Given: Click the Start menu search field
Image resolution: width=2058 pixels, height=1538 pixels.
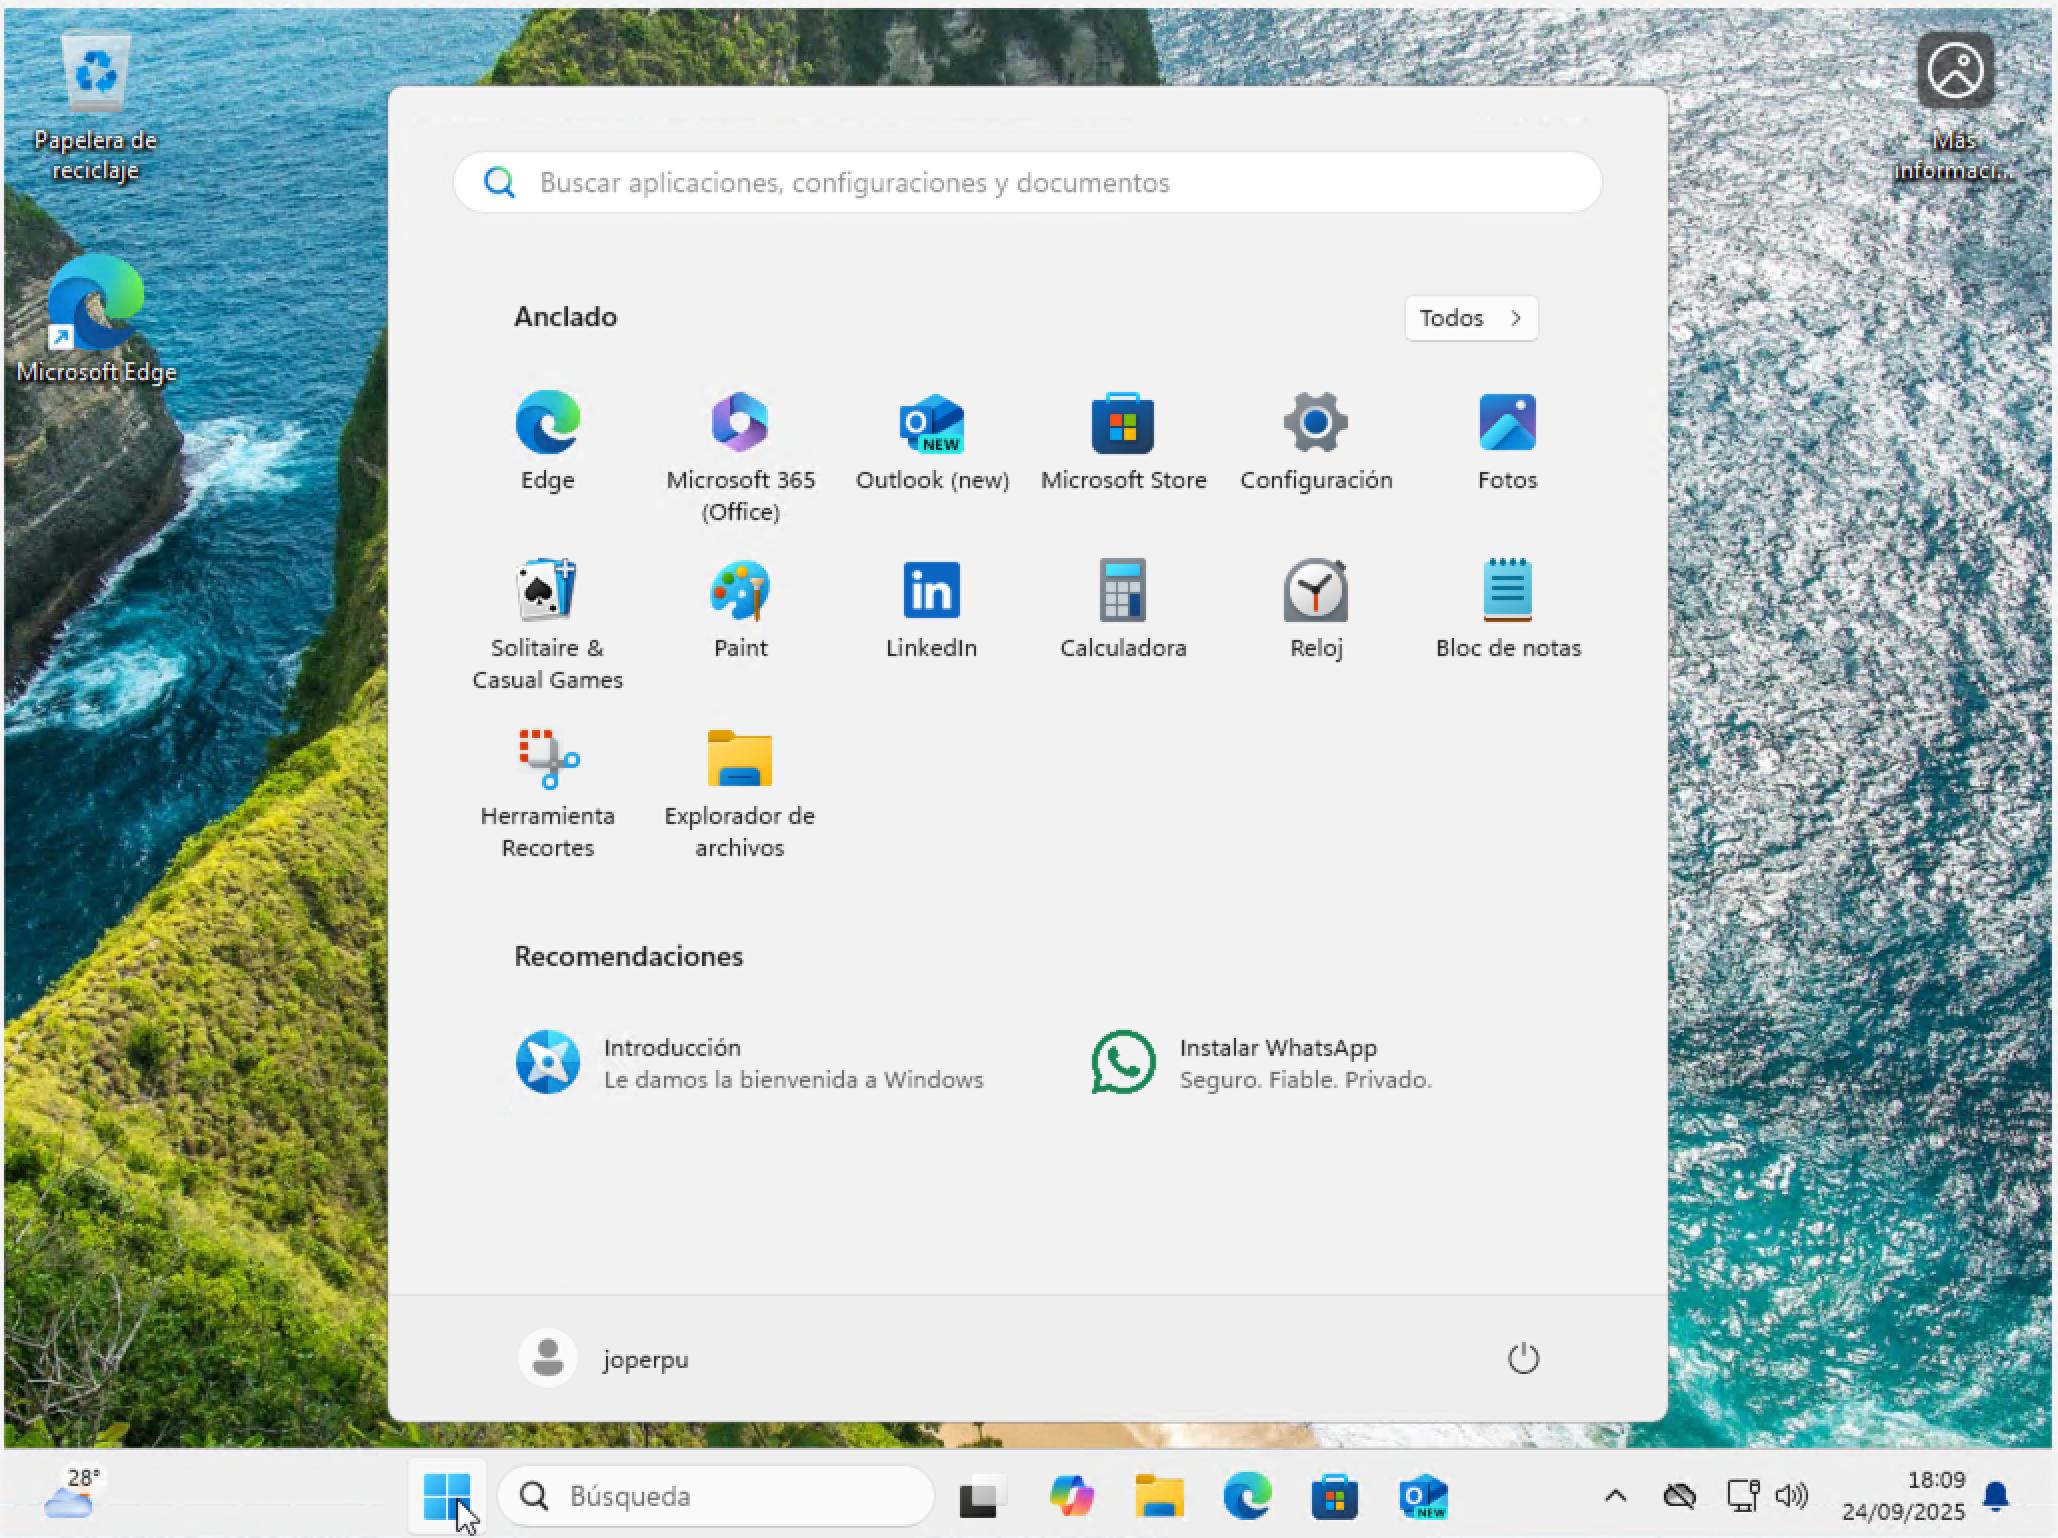Looking at the screenshot, I should point(1028,182).
